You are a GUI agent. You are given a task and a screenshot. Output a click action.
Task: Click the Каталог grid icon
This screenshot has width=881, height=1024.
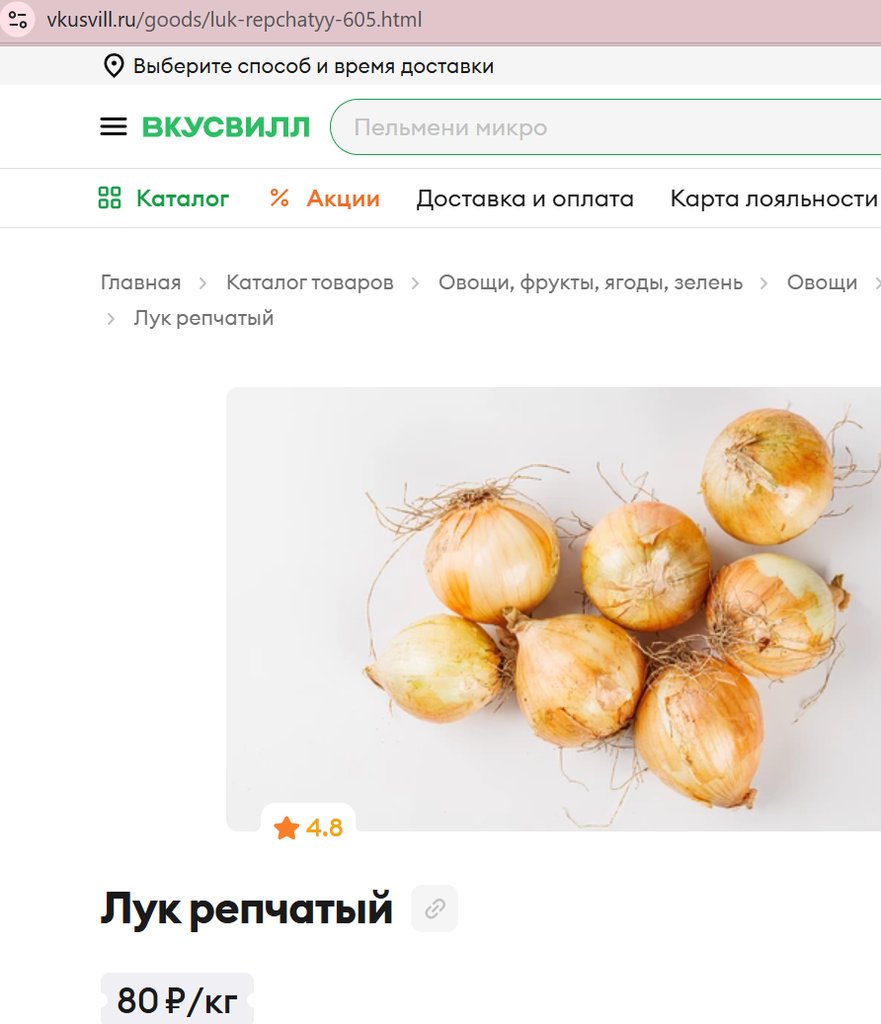point(110,198)
